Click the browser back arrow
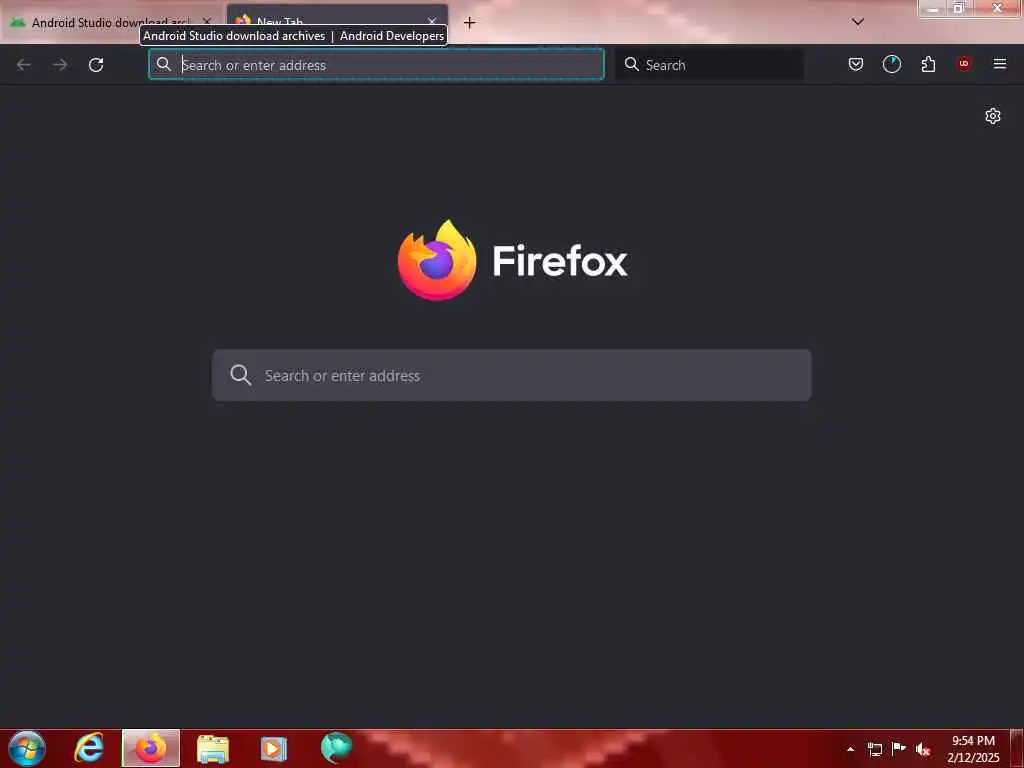Screen dimensions: 1024x768 (x=24, y=65)
